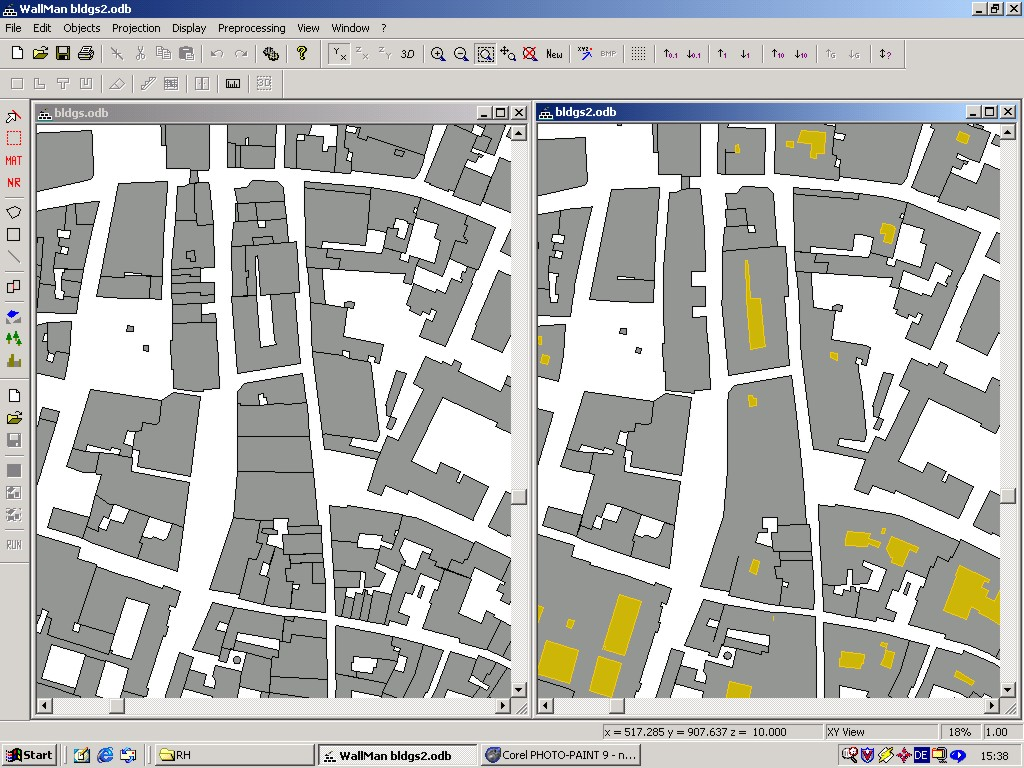Activate the MAT material display tool
This screenshot has width=1024, height=768.
coord(13,161)
